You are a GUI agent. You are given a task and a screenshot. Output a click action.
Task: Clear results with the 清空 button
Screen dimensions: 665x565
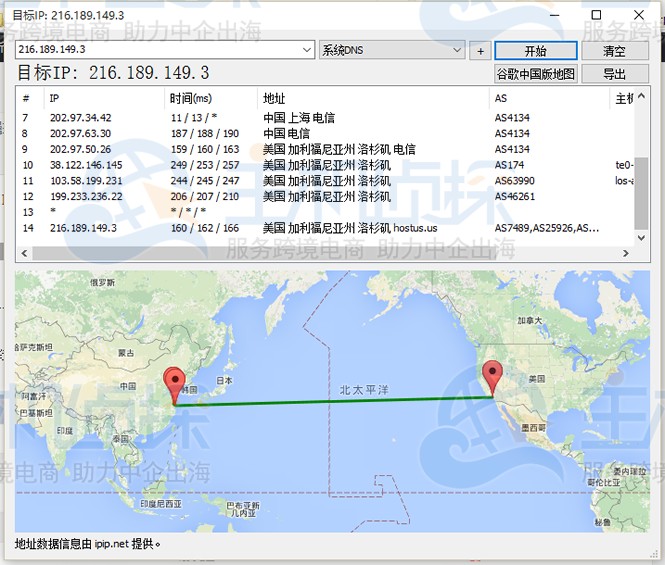pyautogui.click(x=613, y=50)
